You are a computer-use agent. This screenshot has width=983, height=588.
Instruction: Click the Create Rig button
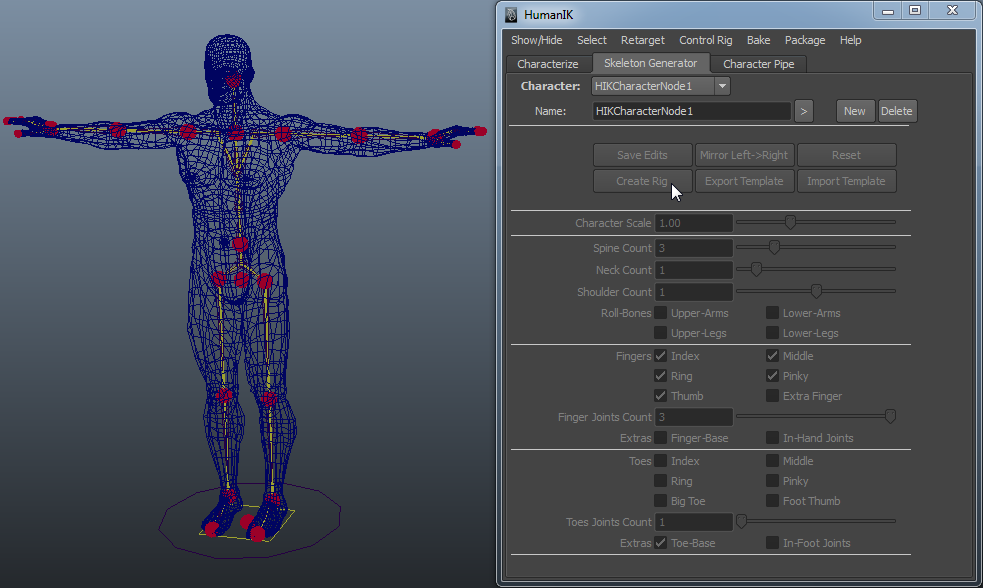pos(642,181)
